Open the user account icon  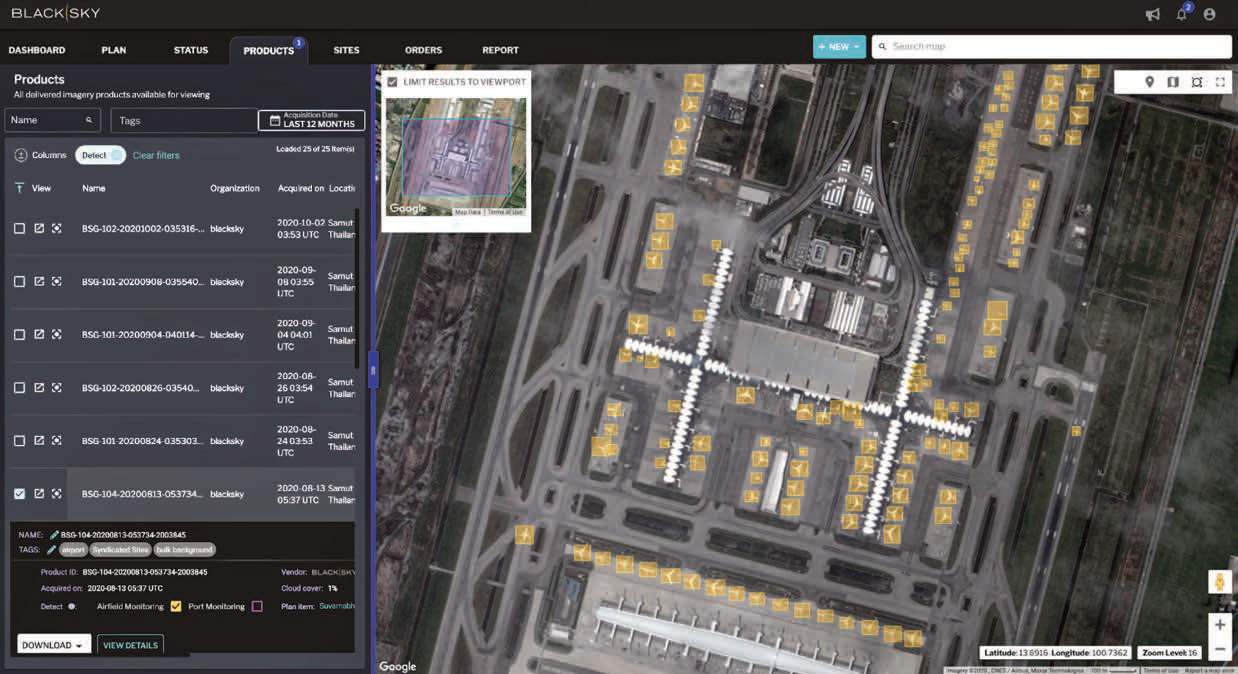[1209, 14]
